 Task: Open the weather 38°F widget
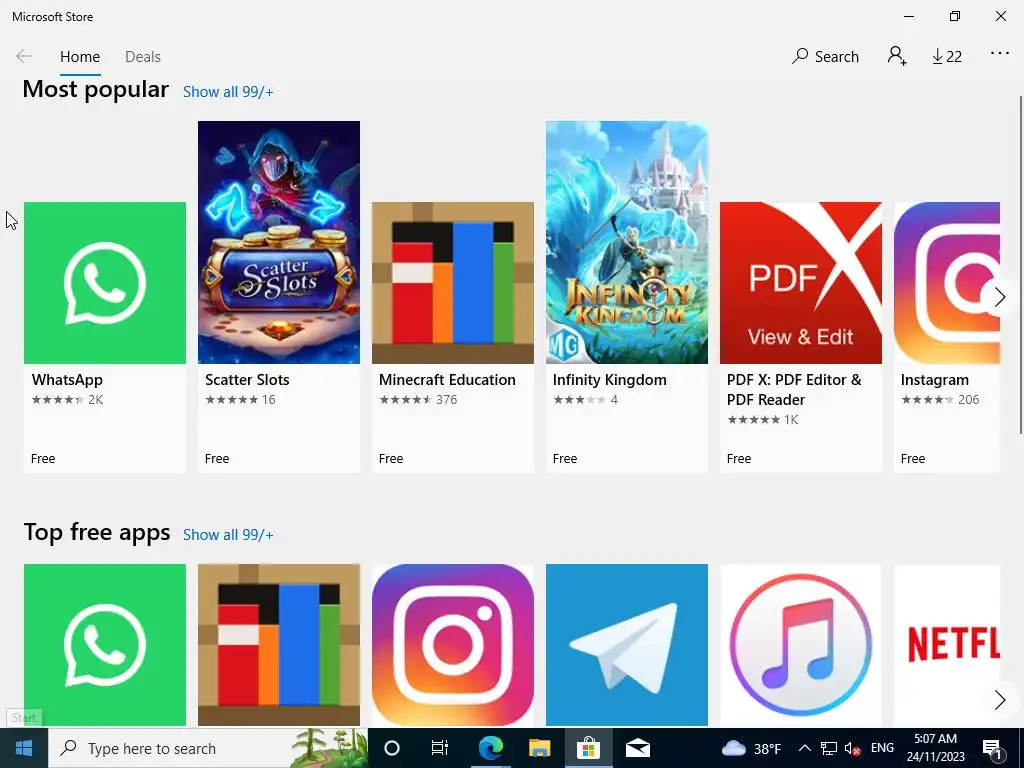[x=752, y=748]
